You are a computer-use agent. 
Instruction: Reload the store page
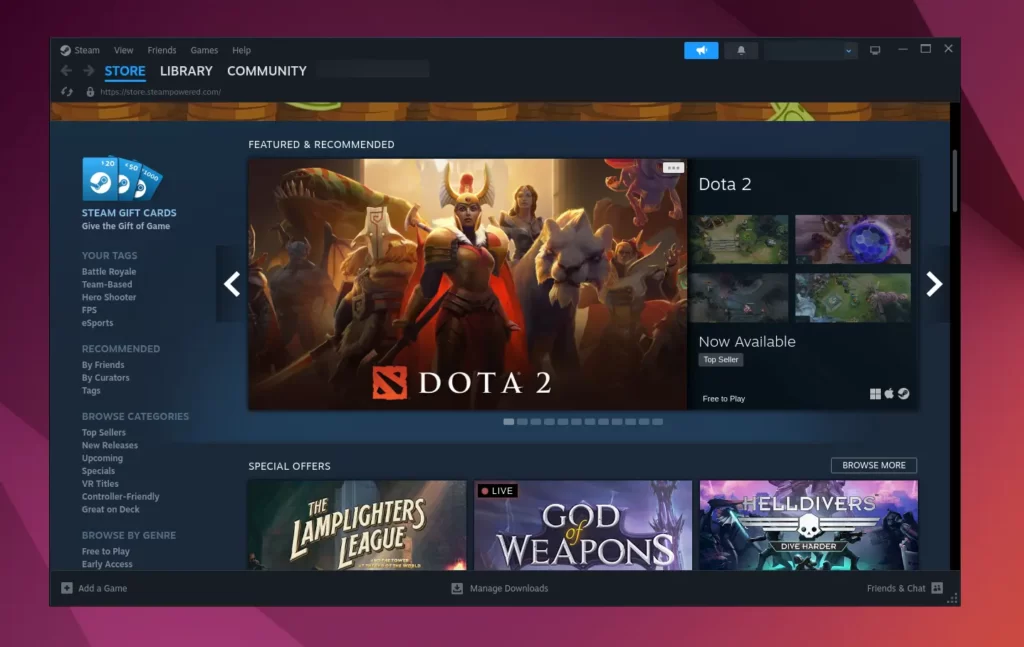tap(67, 92)
